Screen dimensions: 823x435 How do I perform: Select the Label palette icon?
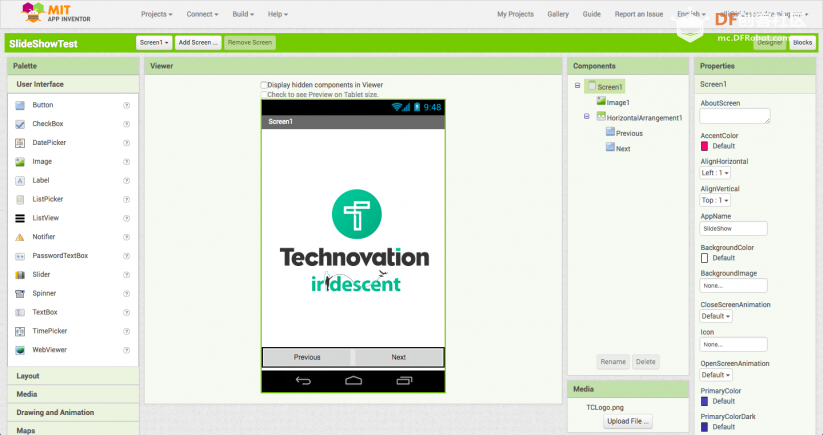20,181
